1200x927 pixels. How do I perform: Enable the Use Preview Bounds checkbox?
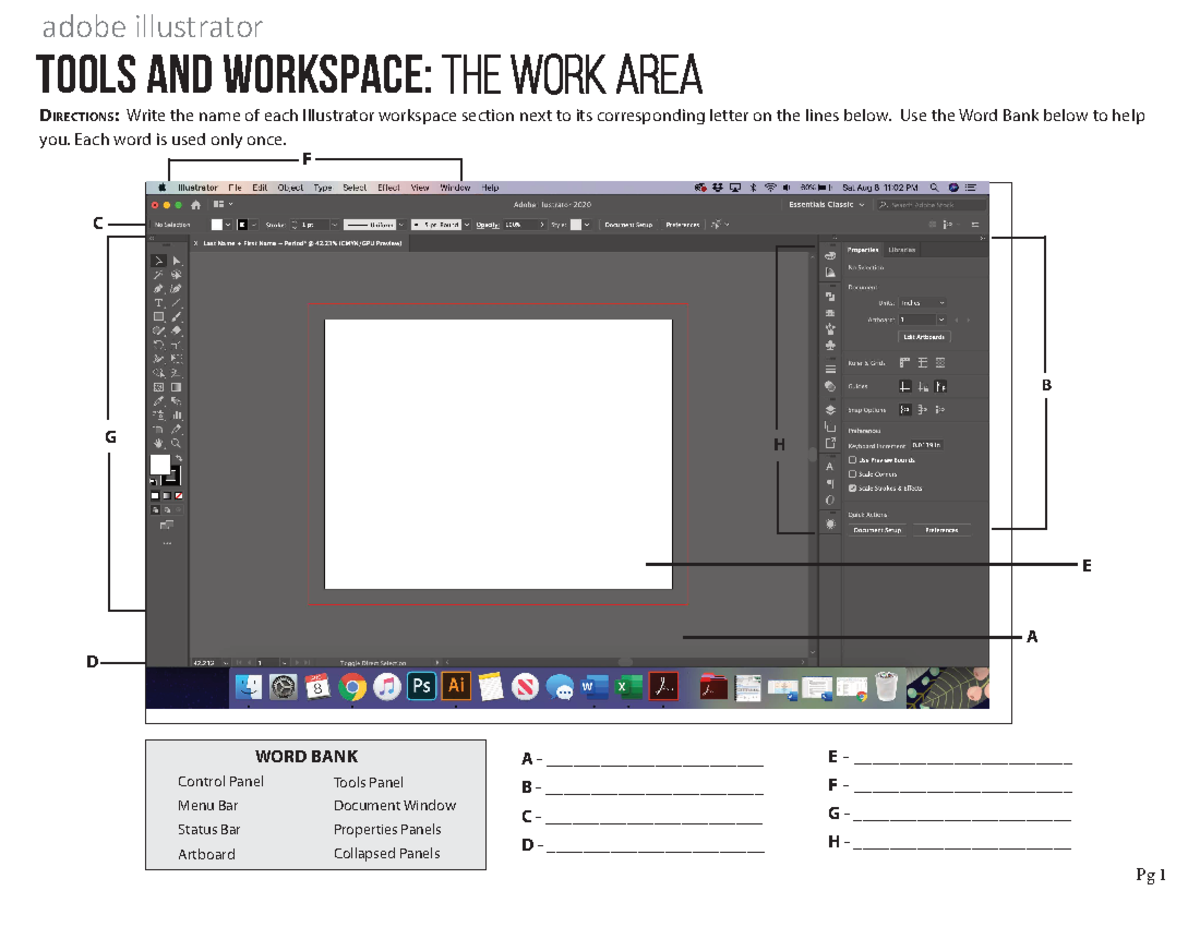pos(852,460)
